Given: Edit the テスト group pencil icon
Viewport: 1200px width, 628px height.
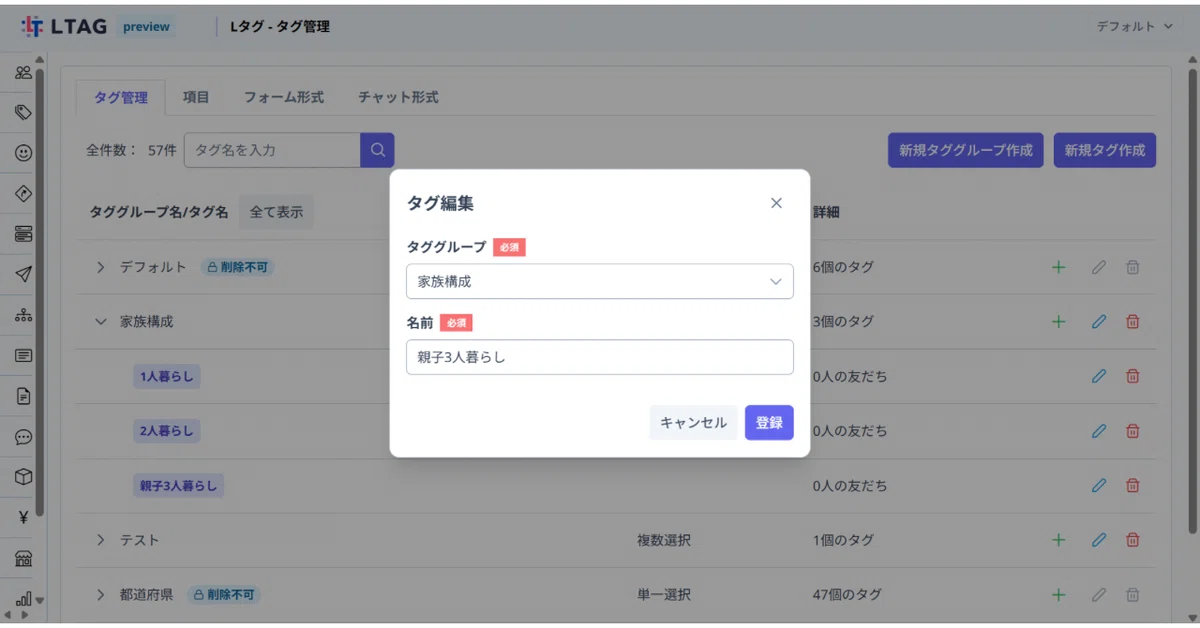Looking at the screenshot, I should click(1099, 540).
